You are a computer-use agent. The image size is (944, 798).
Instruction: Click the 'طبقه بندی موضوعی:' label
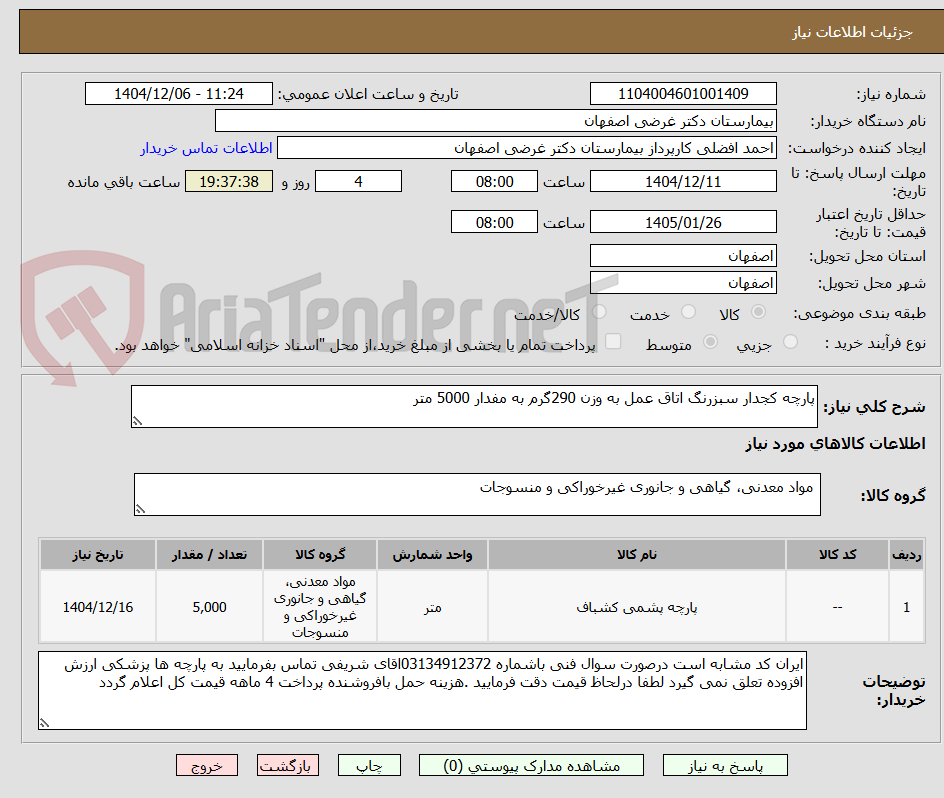(860, 313)
